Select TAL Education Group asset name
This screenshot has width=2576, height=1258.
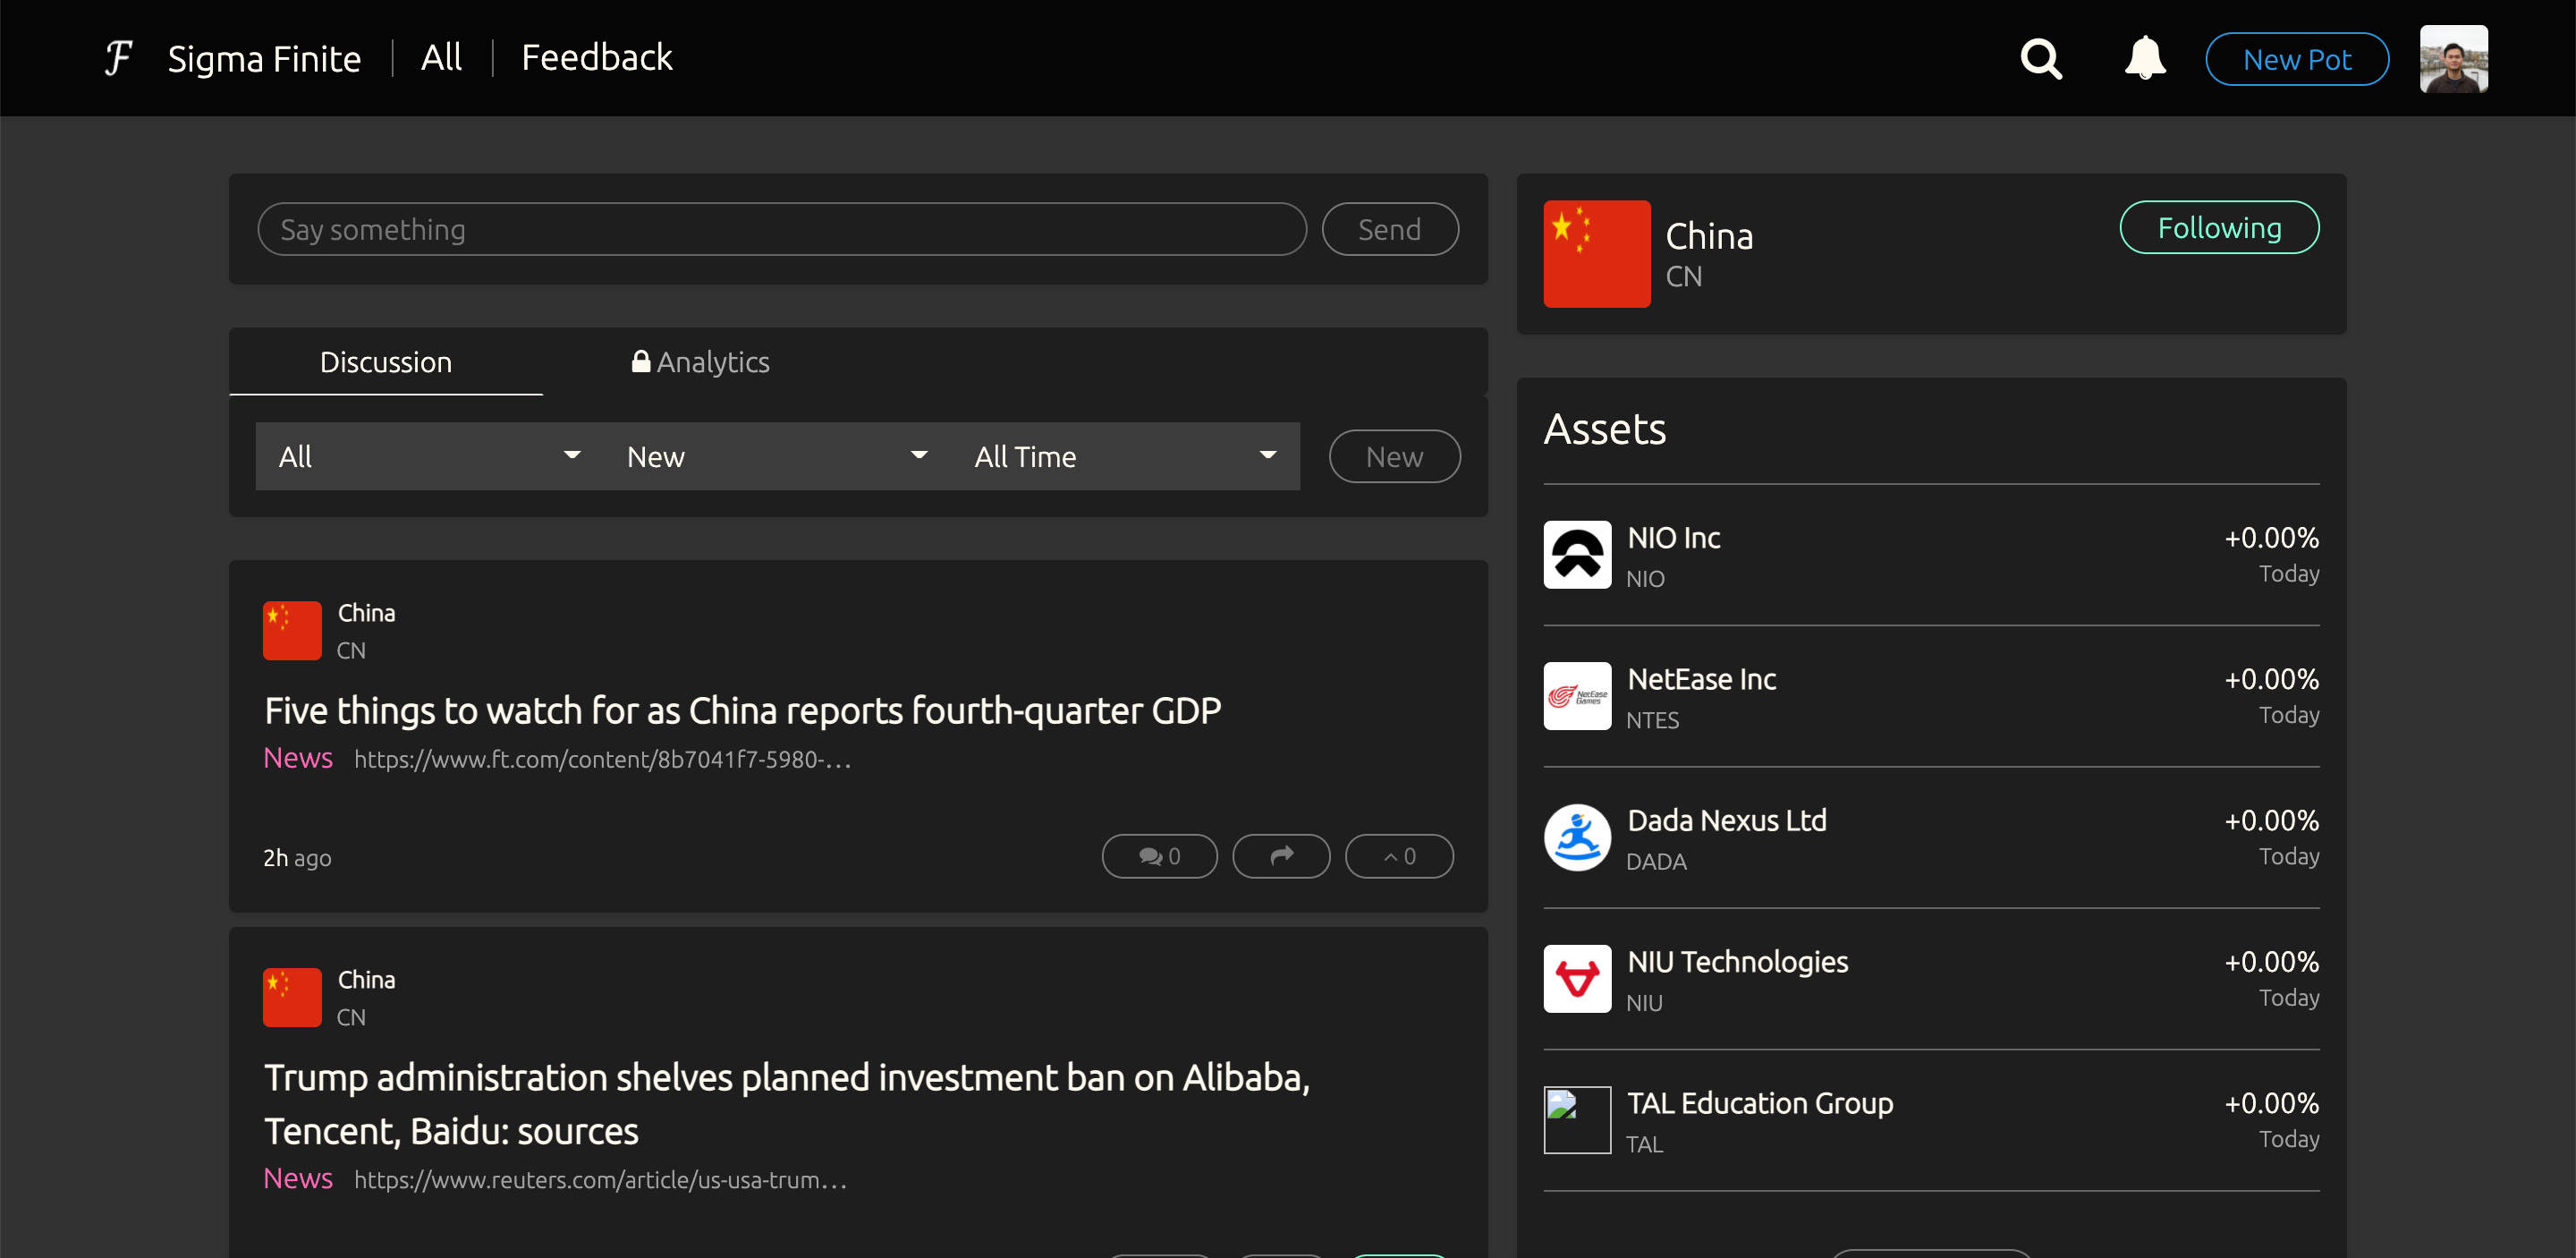(x=1759, y=1103)
